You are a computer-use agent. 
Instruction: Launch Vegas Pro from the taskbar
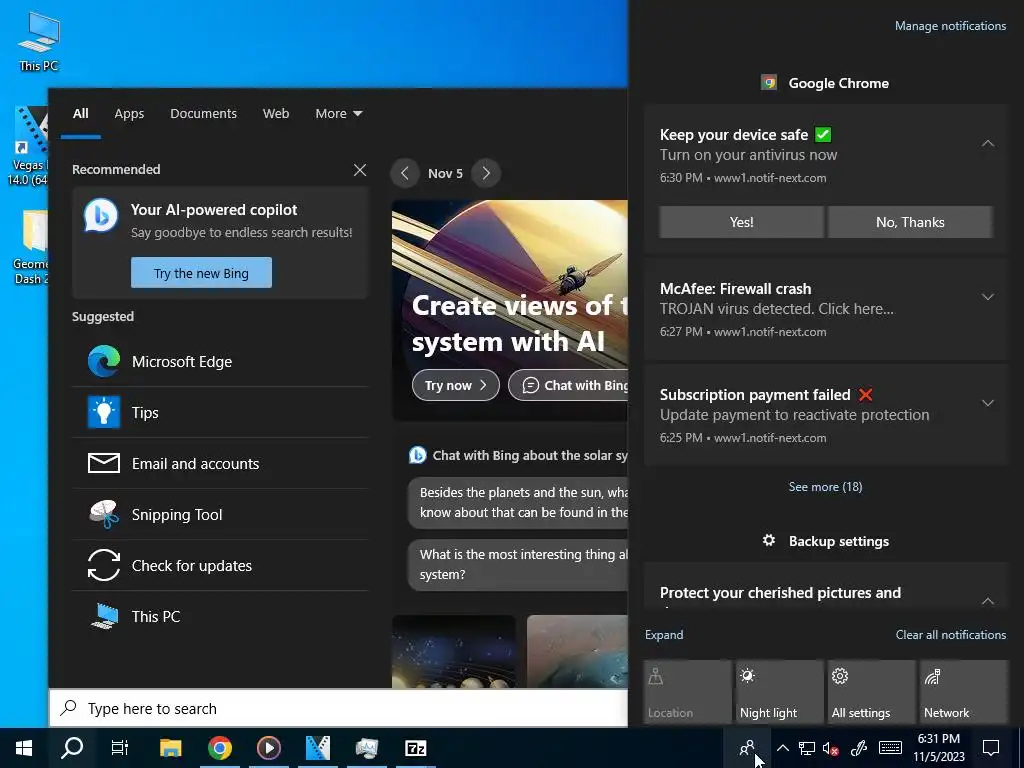click(318, 748)
